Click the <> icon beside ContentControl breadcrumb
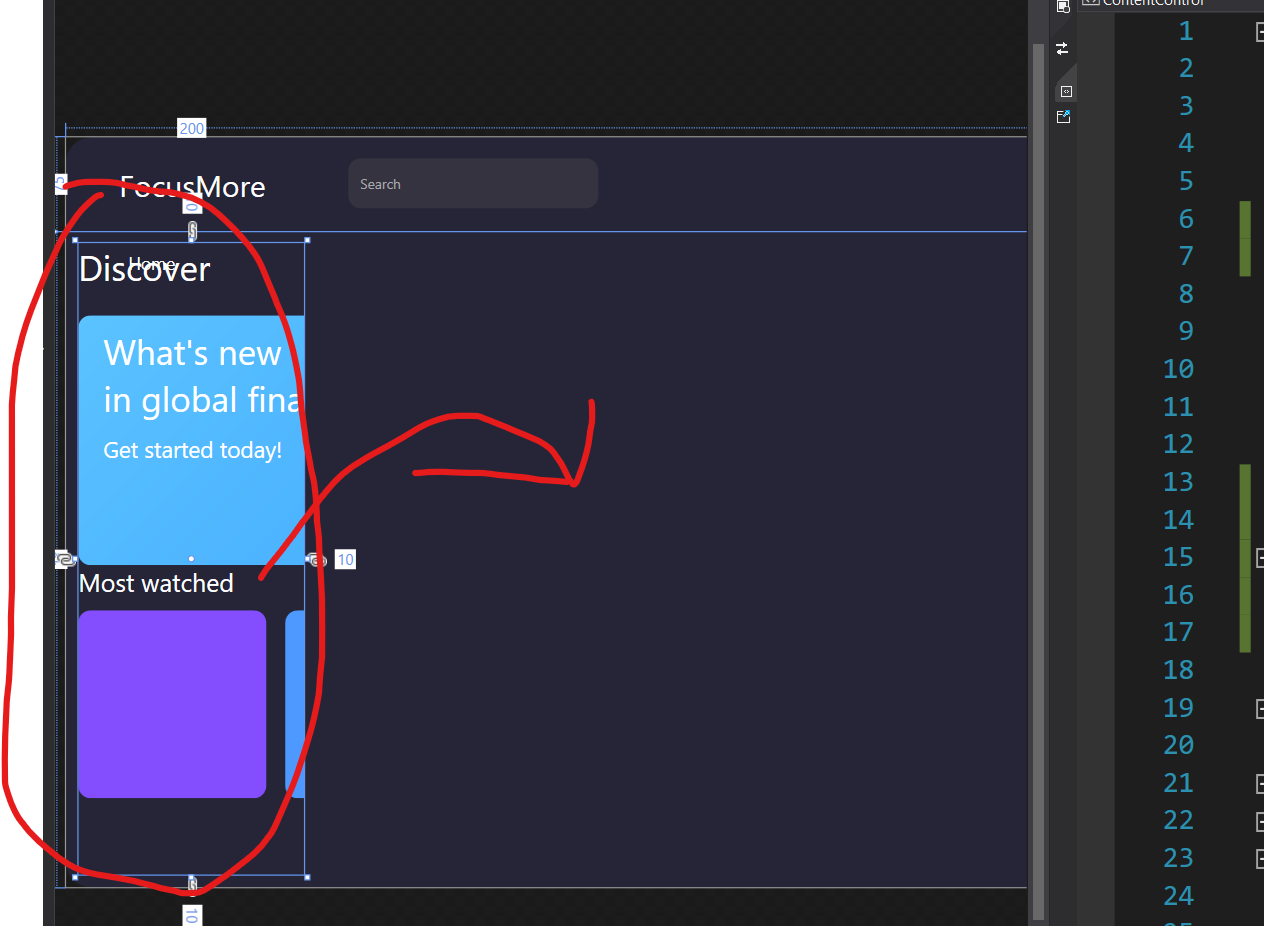1264x926 pixels. 1091,4
